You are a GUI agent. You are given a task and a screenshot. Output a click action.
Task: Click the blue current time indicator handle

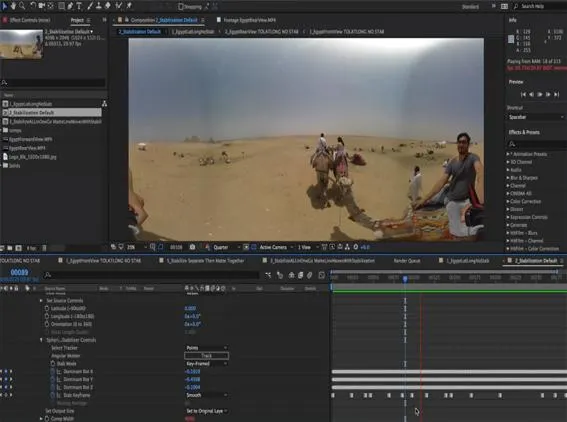[x=405, y=278]
